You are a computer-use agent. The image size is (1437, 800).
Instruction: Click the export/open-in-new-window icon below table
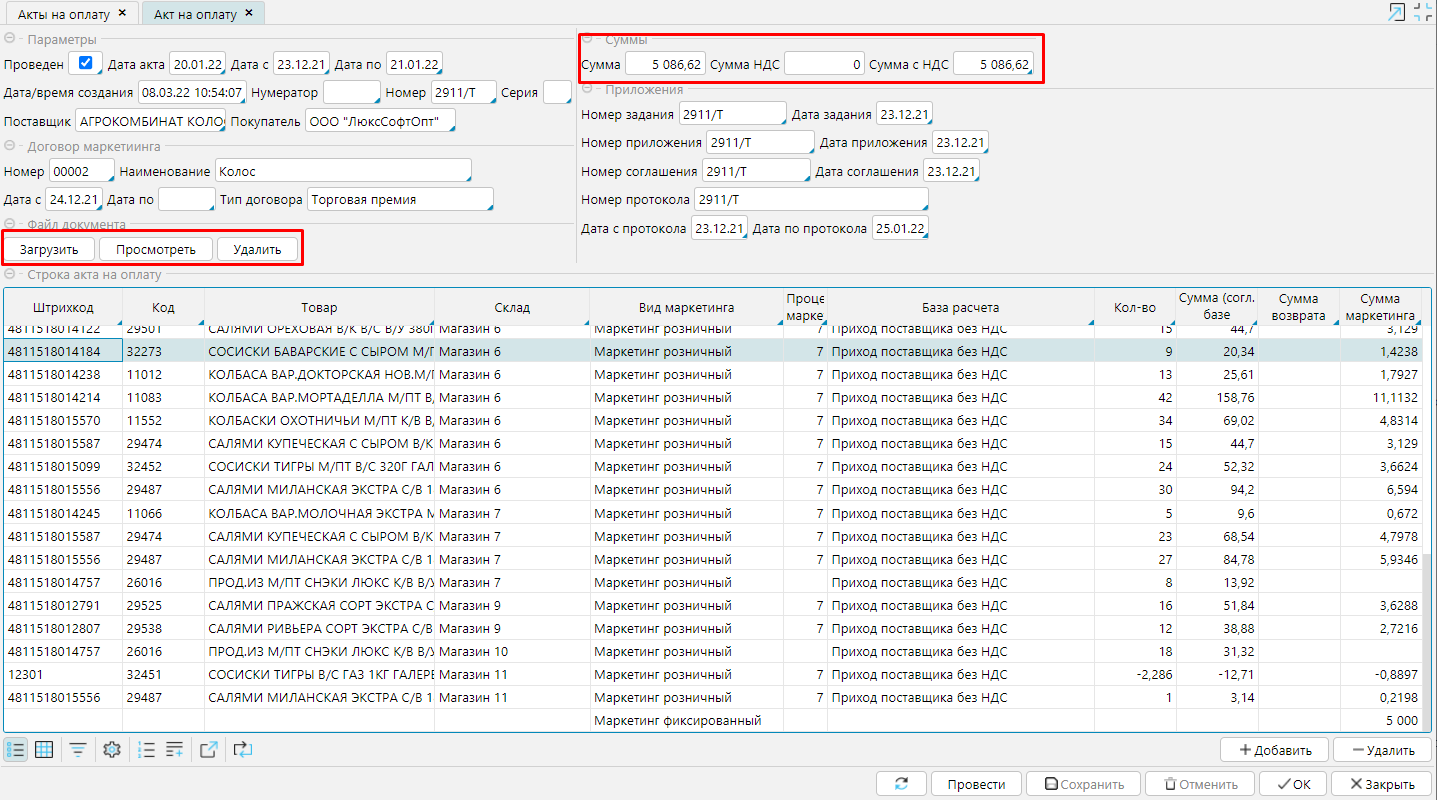208,750
